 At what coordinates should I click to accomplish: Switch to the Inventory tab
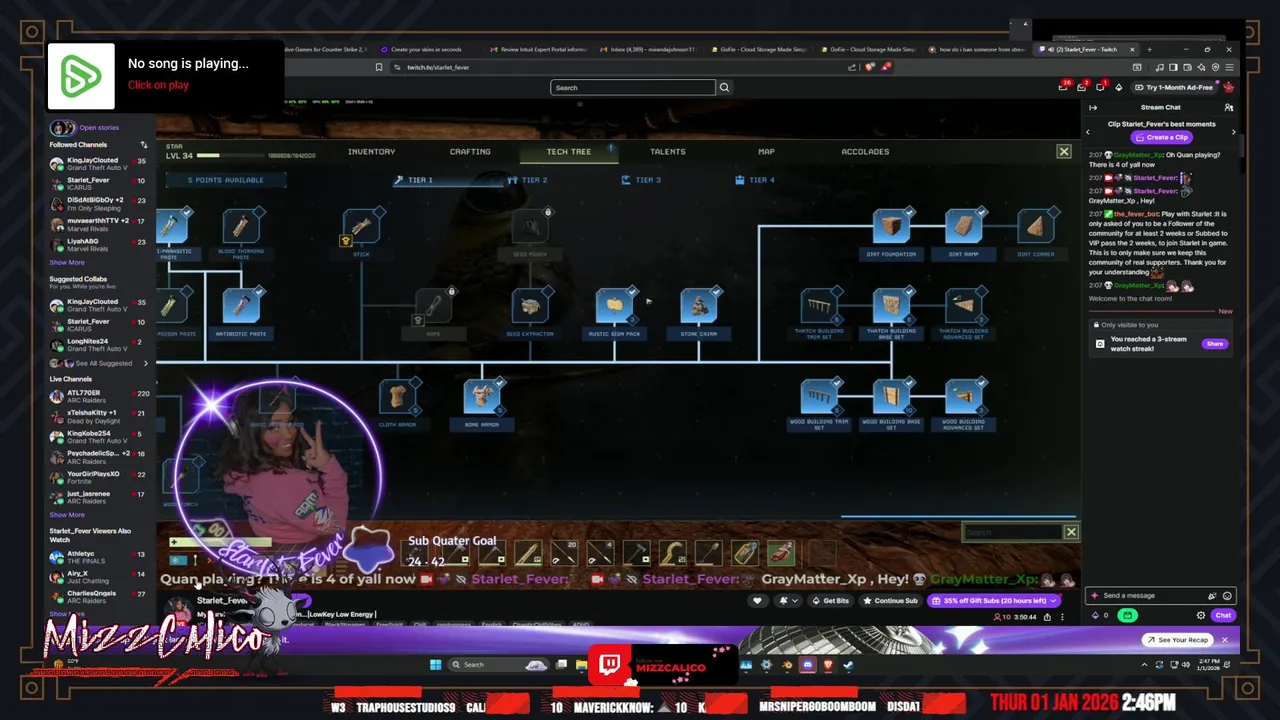coord(371,152)
